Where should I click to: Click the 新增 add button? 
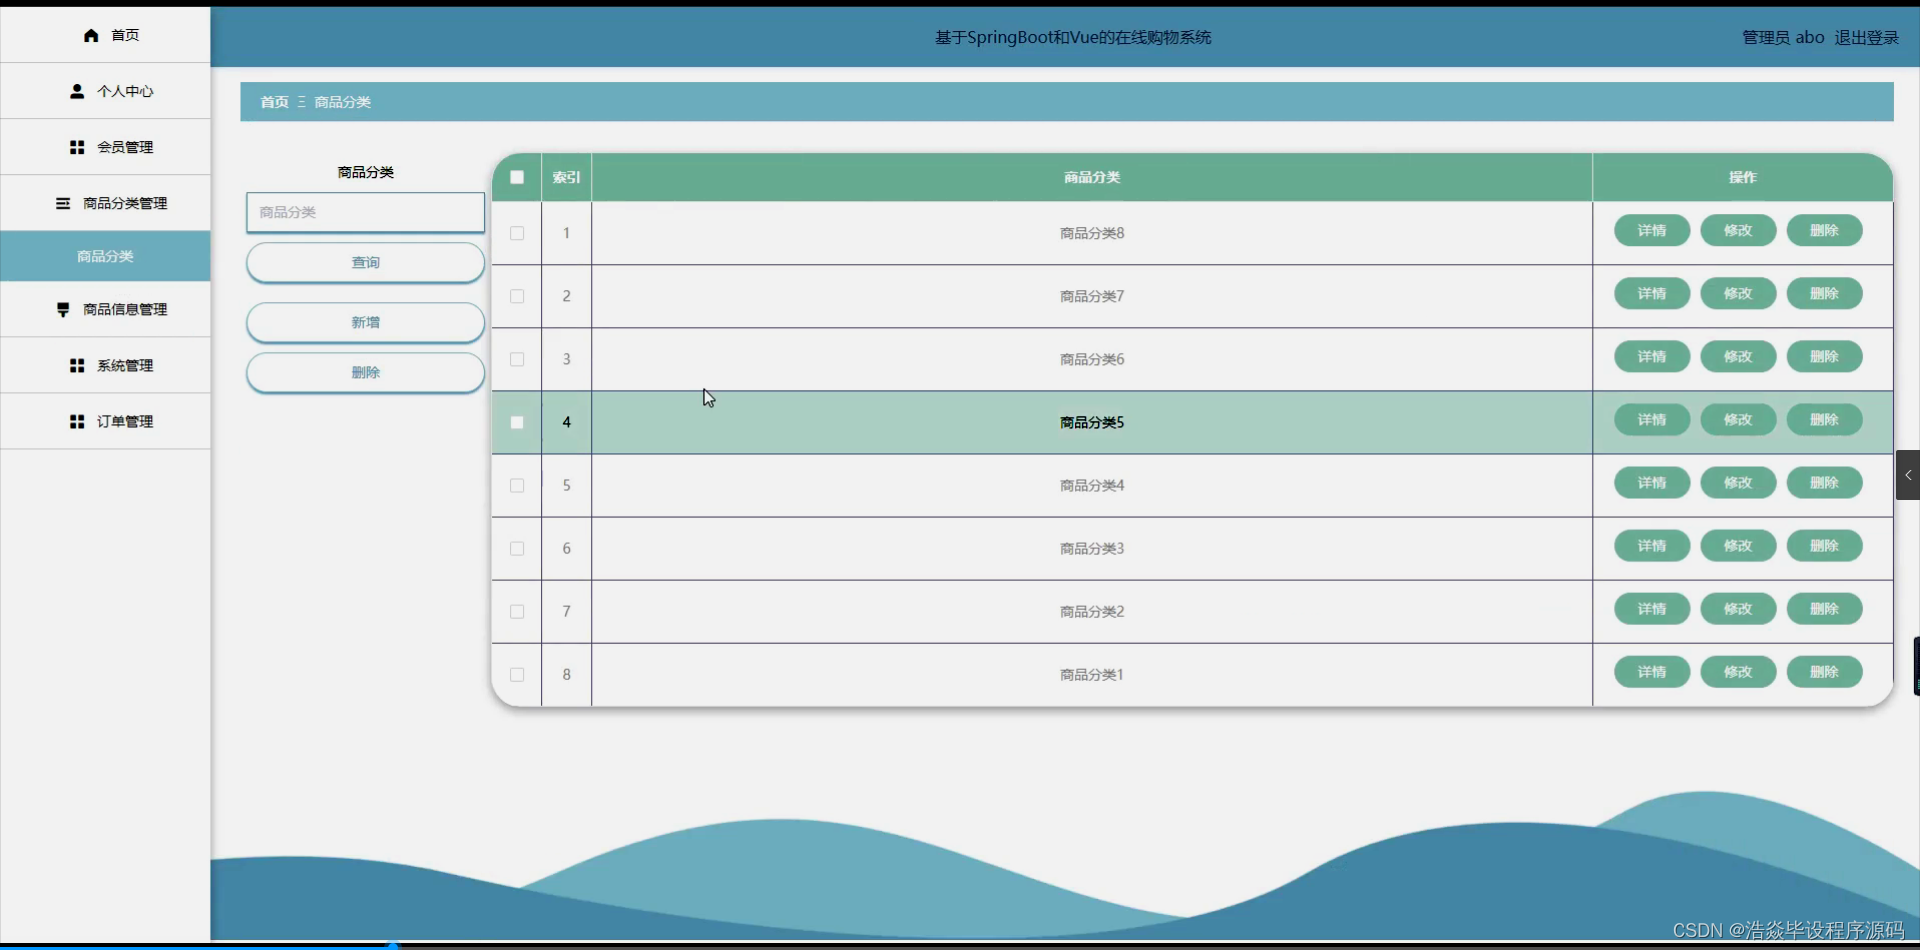point(364,322)
